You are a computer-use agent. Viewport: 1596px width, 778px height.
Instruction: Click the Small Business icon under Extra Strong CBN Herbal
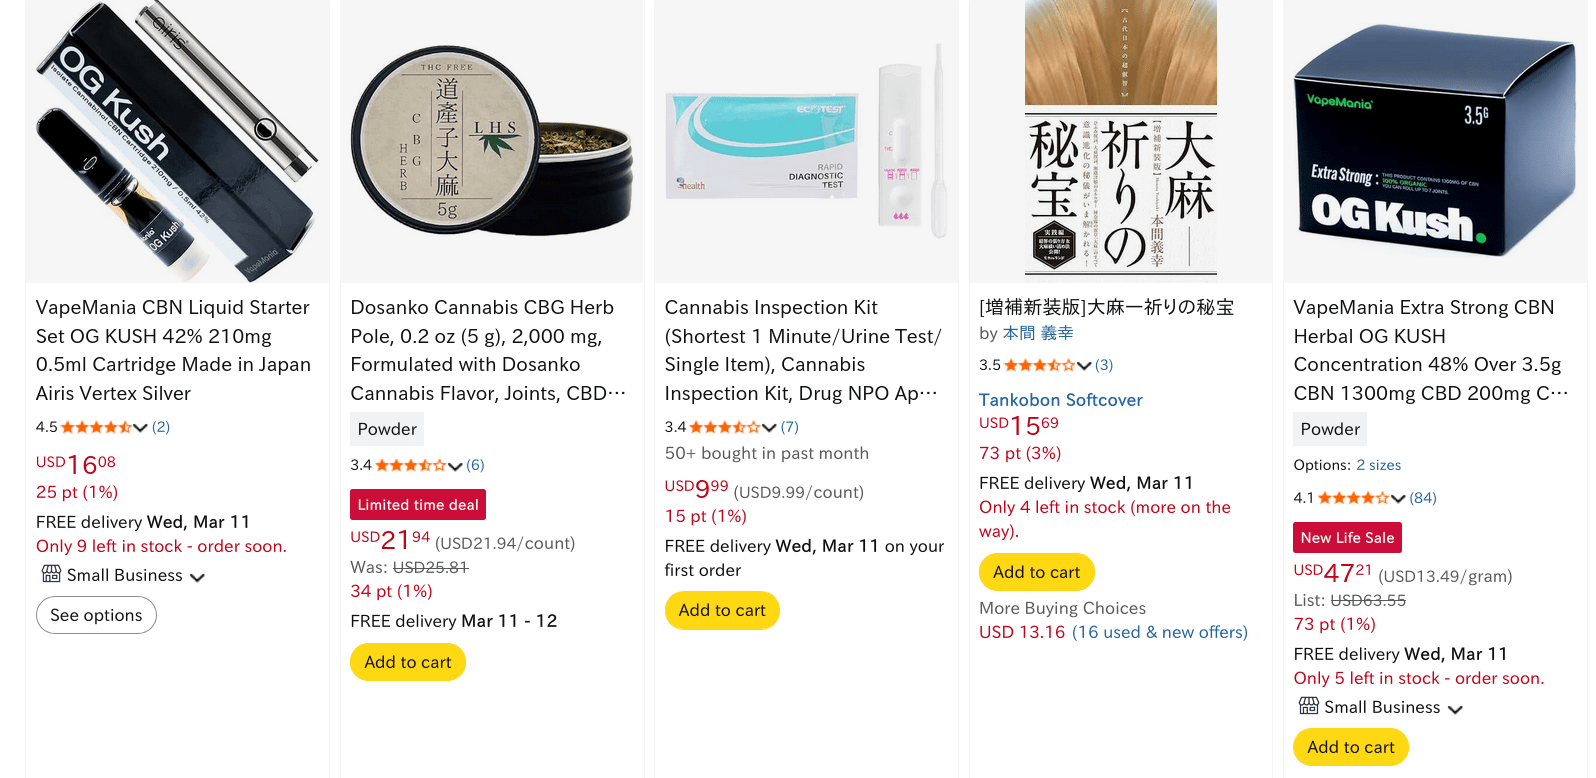coord(1308,706)
